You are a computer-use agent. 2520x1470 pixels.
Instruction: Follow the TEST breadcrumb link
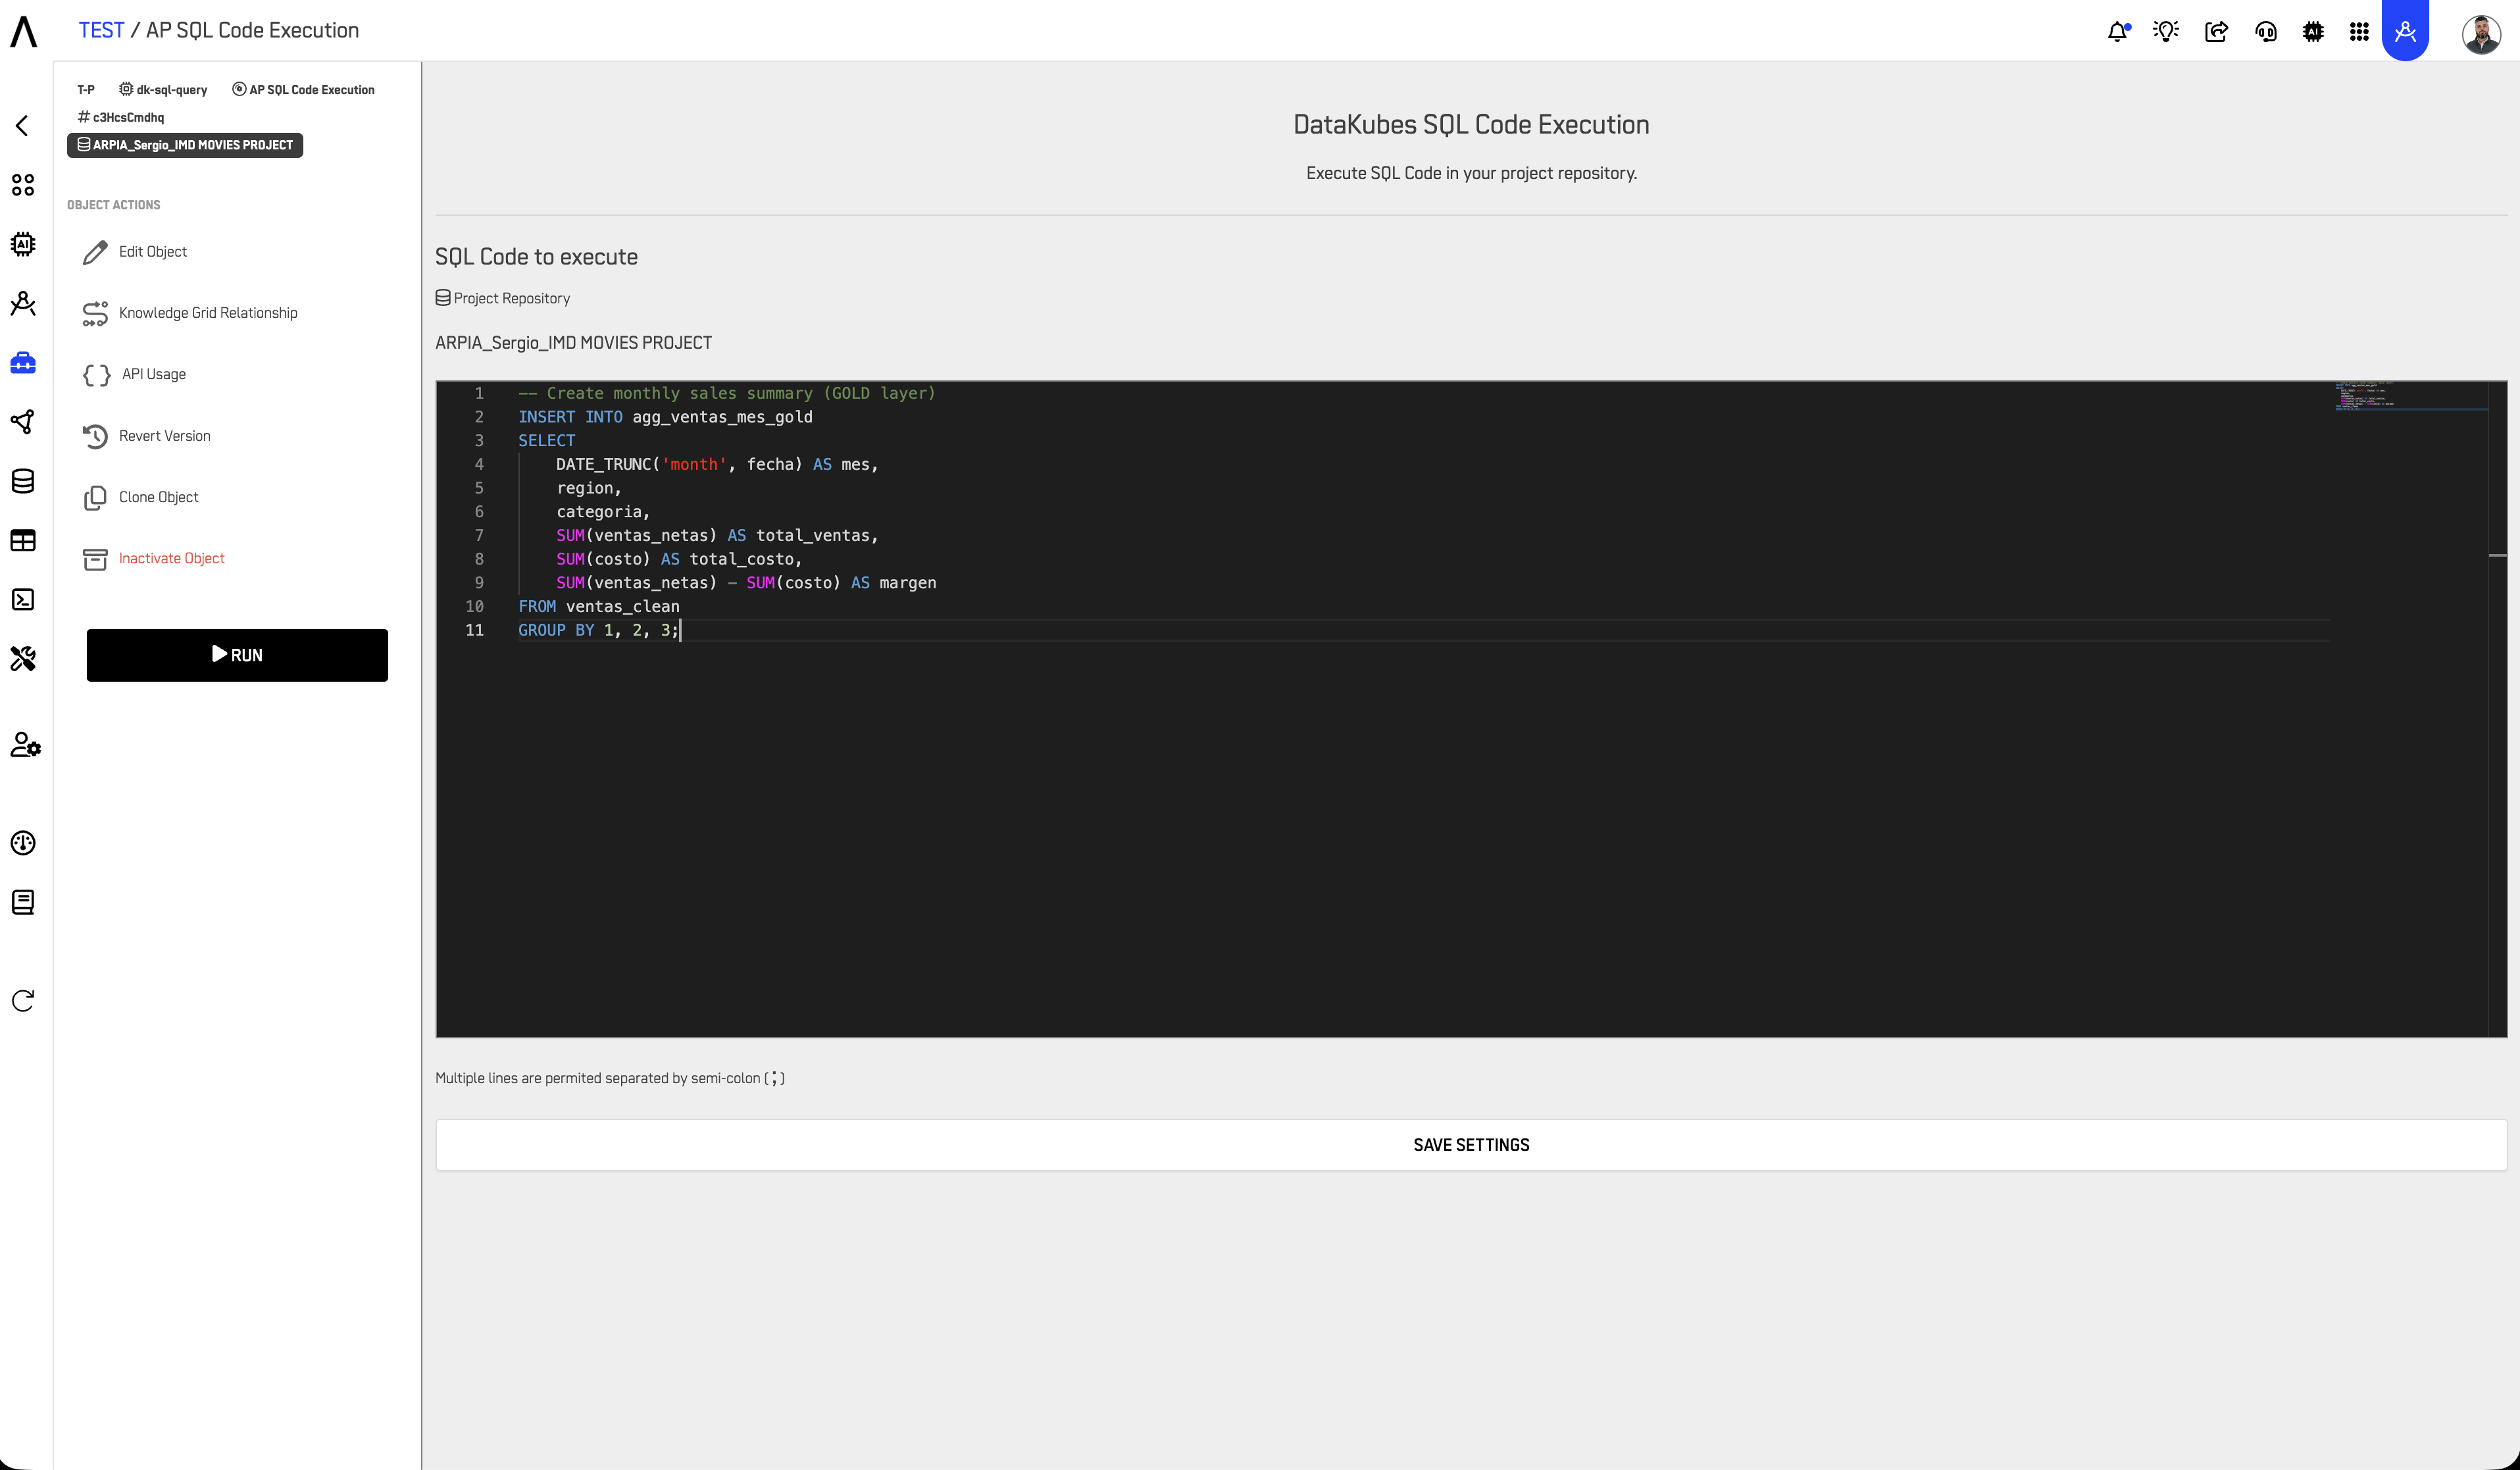pyautogui.click(x=101, y=30)
